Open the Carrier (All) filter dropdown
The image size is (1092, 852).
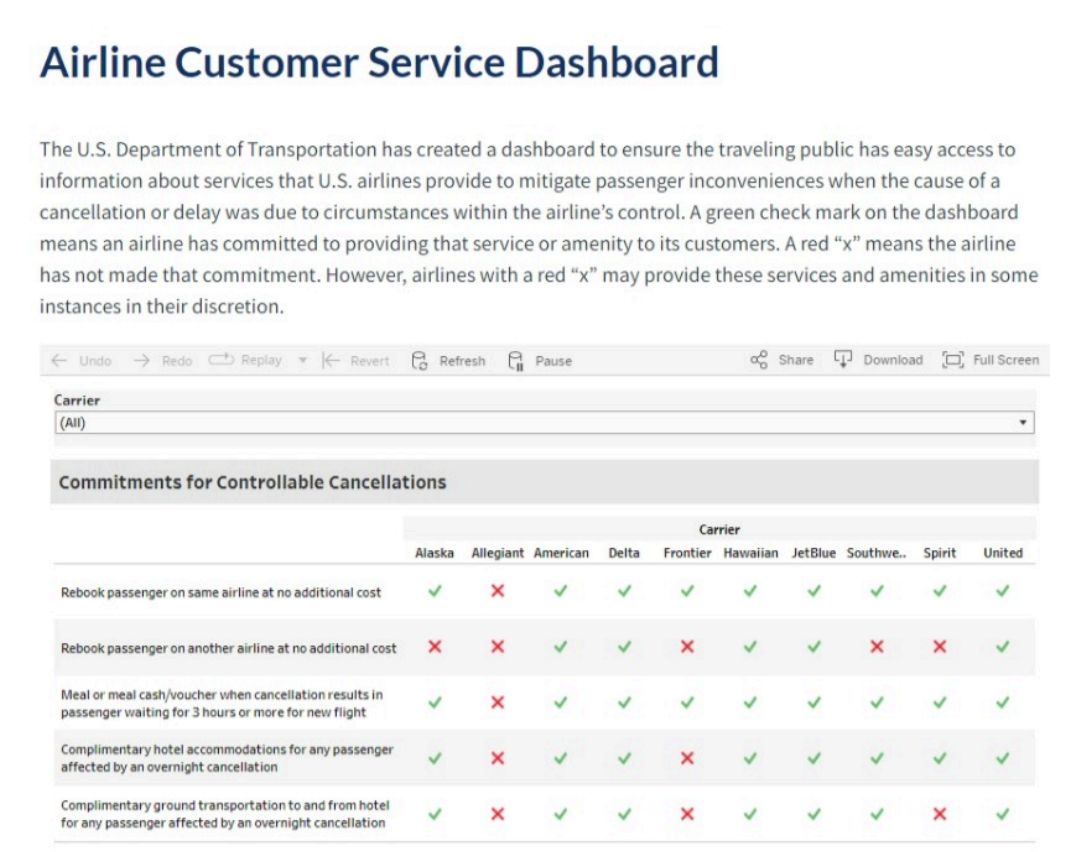pos(545,422)
